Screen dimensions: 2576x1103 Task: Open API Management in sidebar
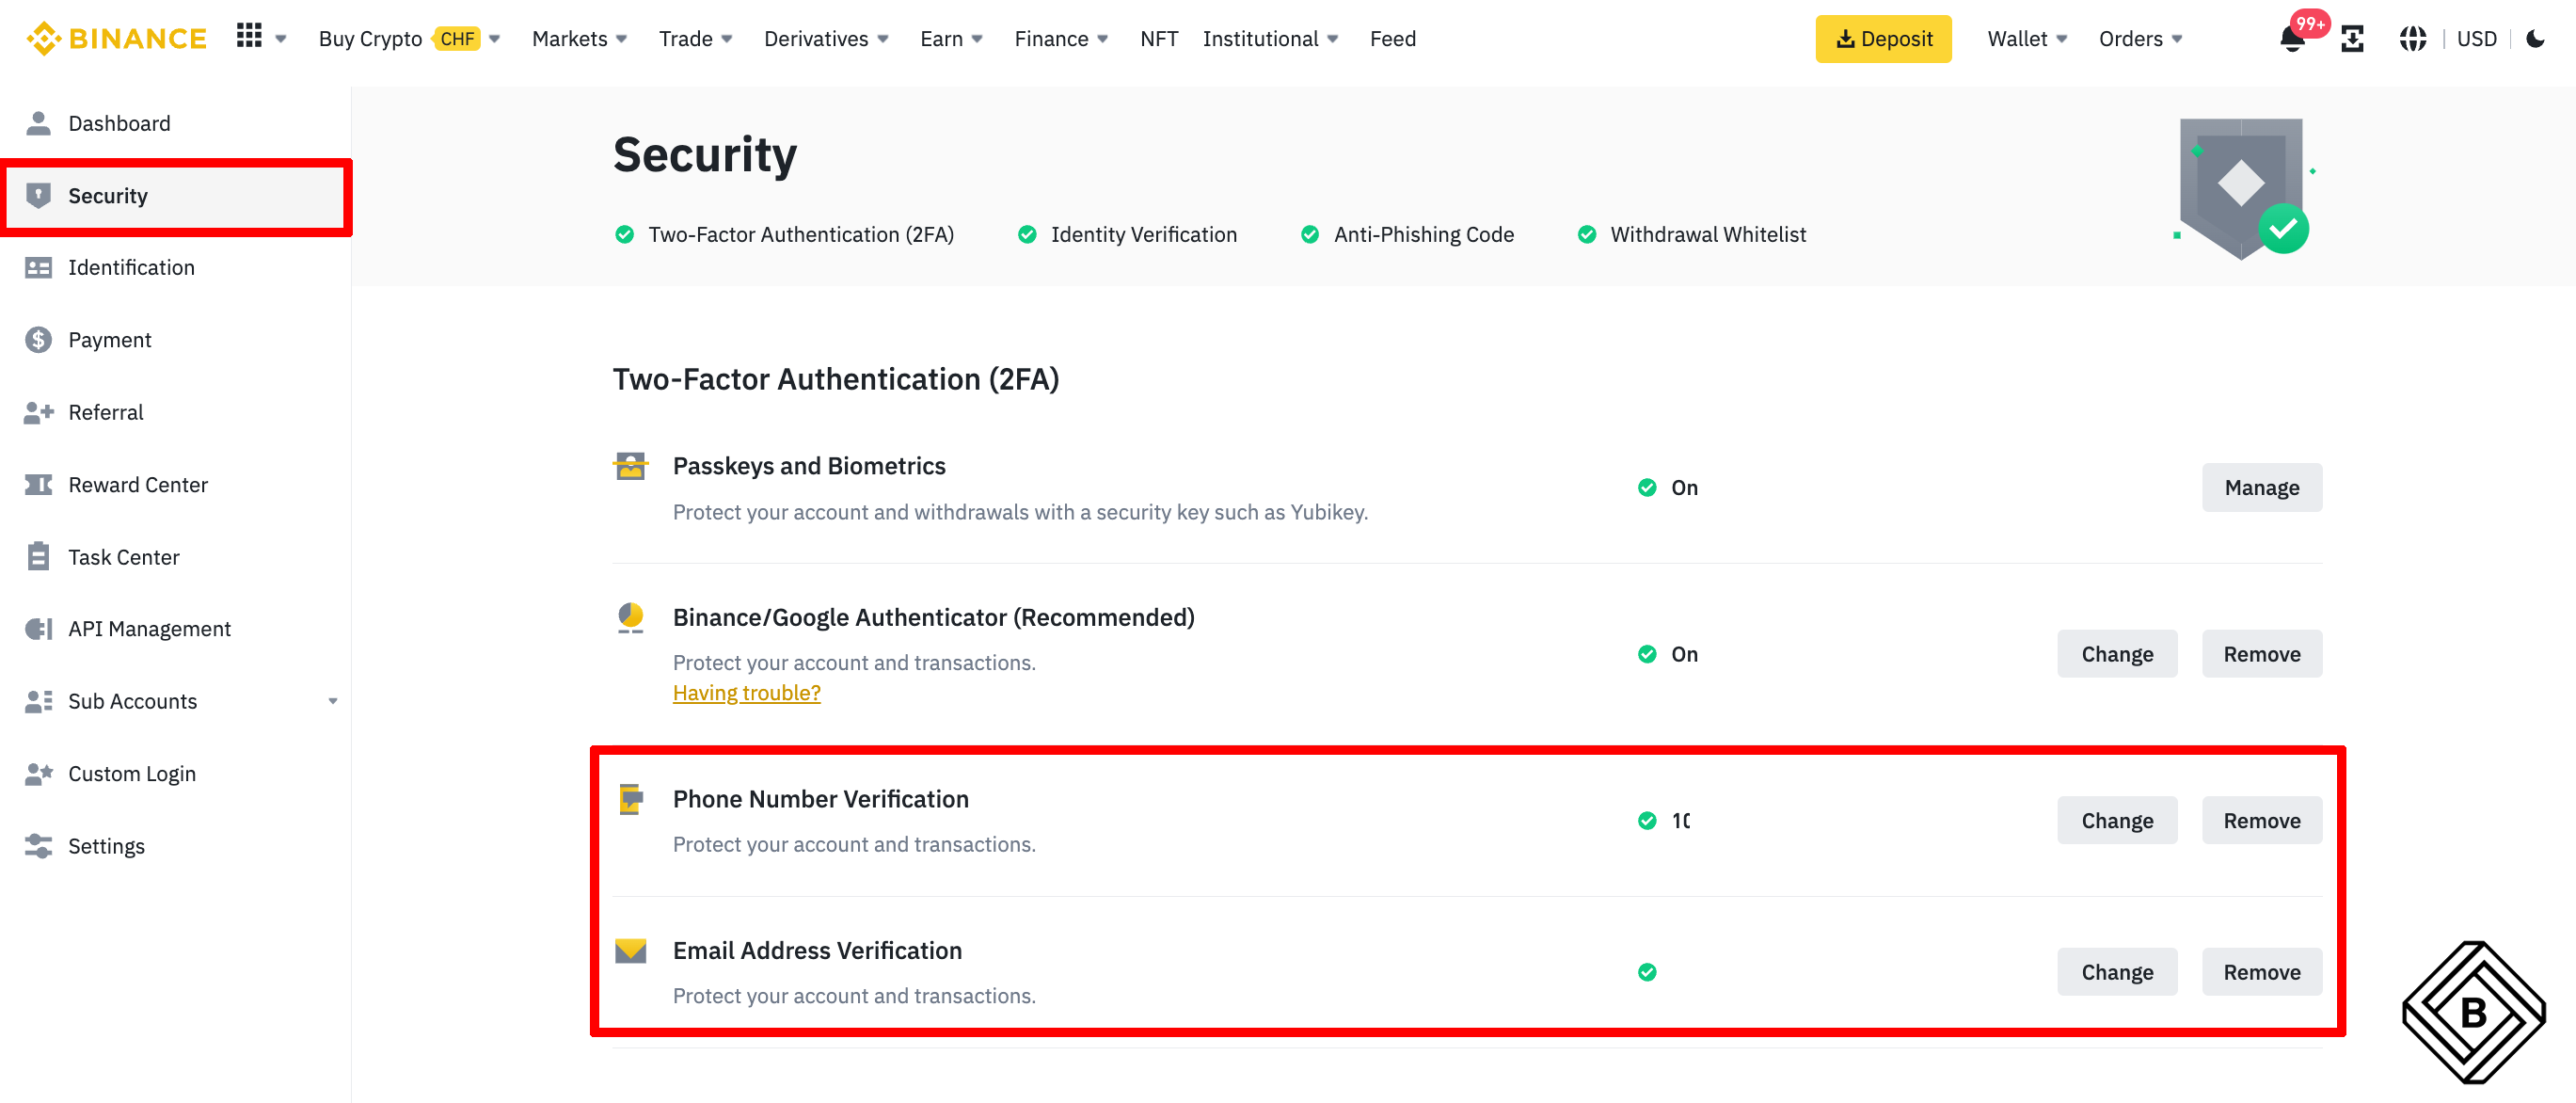point(149,629)
